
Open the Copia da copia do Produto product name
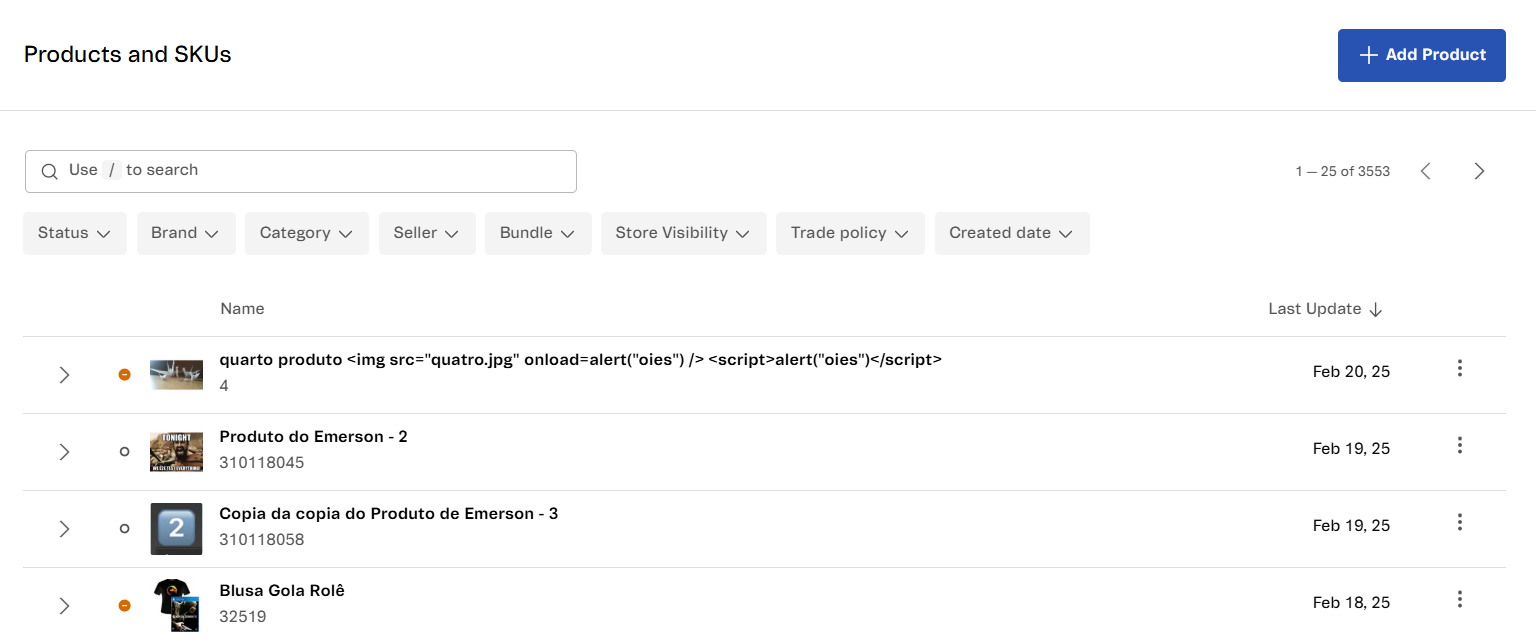click(x=388, y=514)
